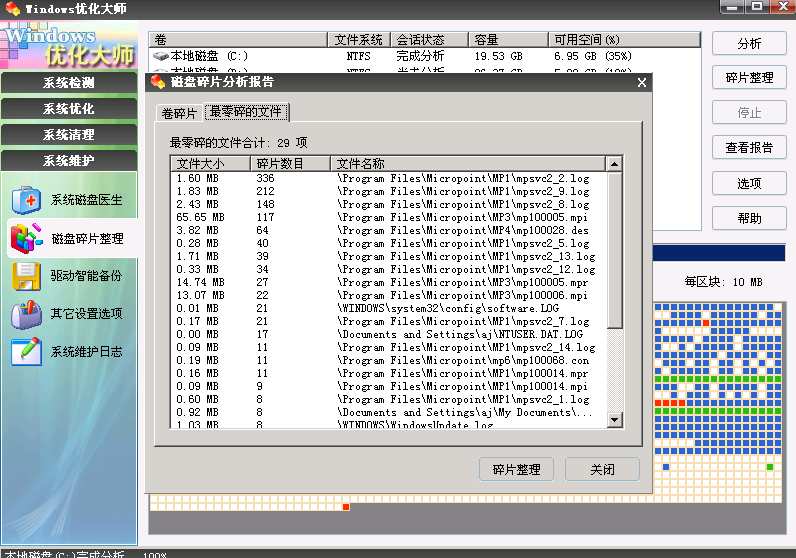
Task: Click Windows优化大师 title bar app icon
Action: point(13,9)
